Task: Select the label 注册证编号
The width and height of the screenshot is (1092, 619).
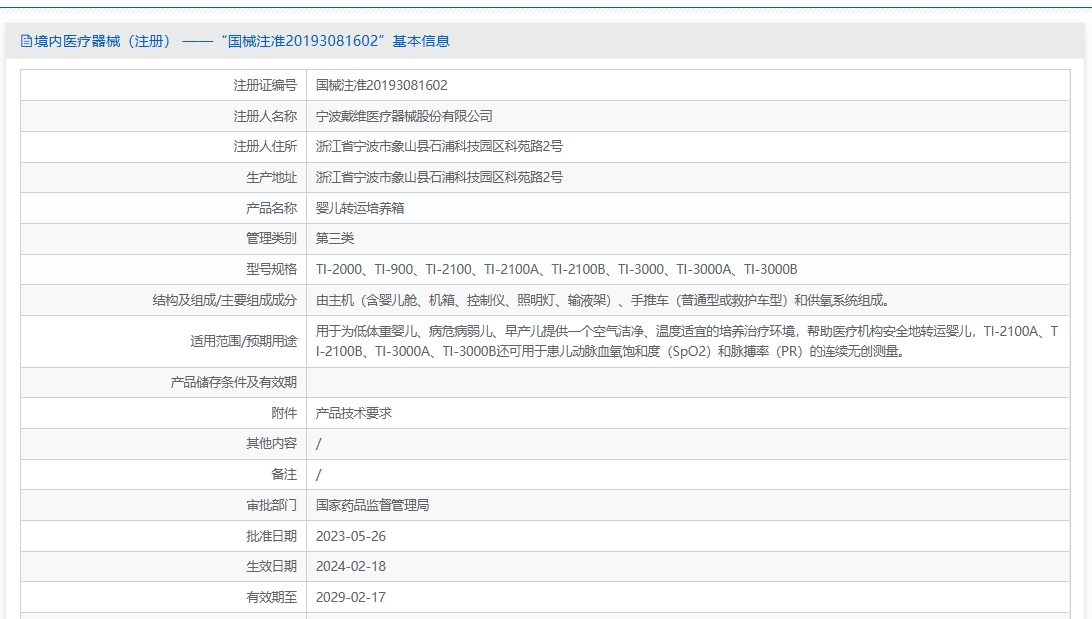Action: pyautogui.click(x=265, y=86)
